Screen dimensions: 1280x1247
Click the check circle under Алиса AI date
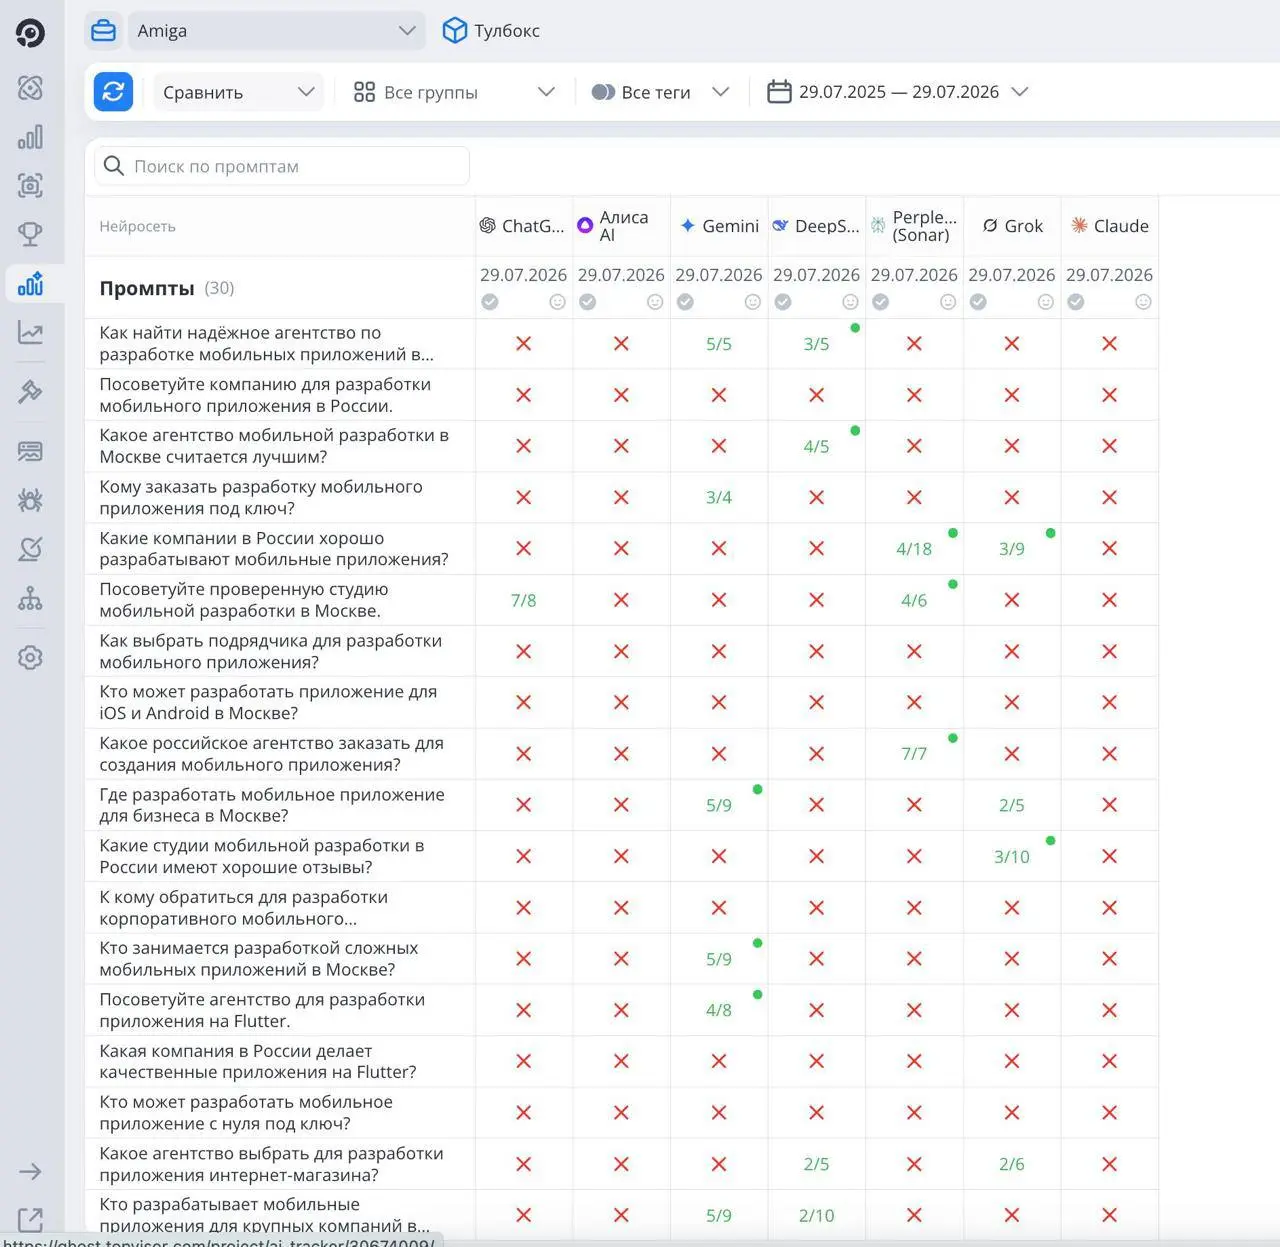[588, 302]
